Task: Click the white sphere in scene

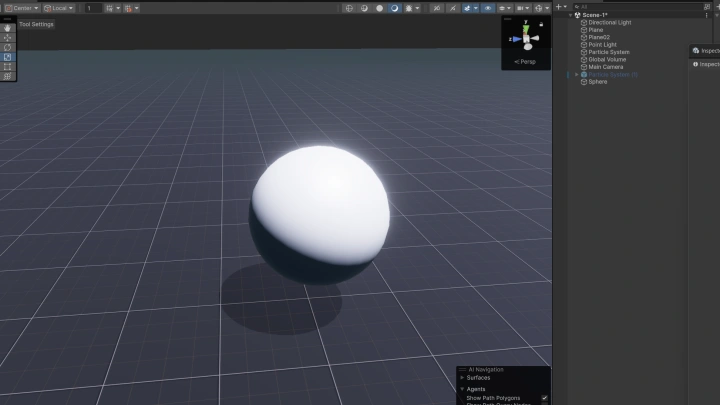Action: pyautogui.click(x=320, y=214)
